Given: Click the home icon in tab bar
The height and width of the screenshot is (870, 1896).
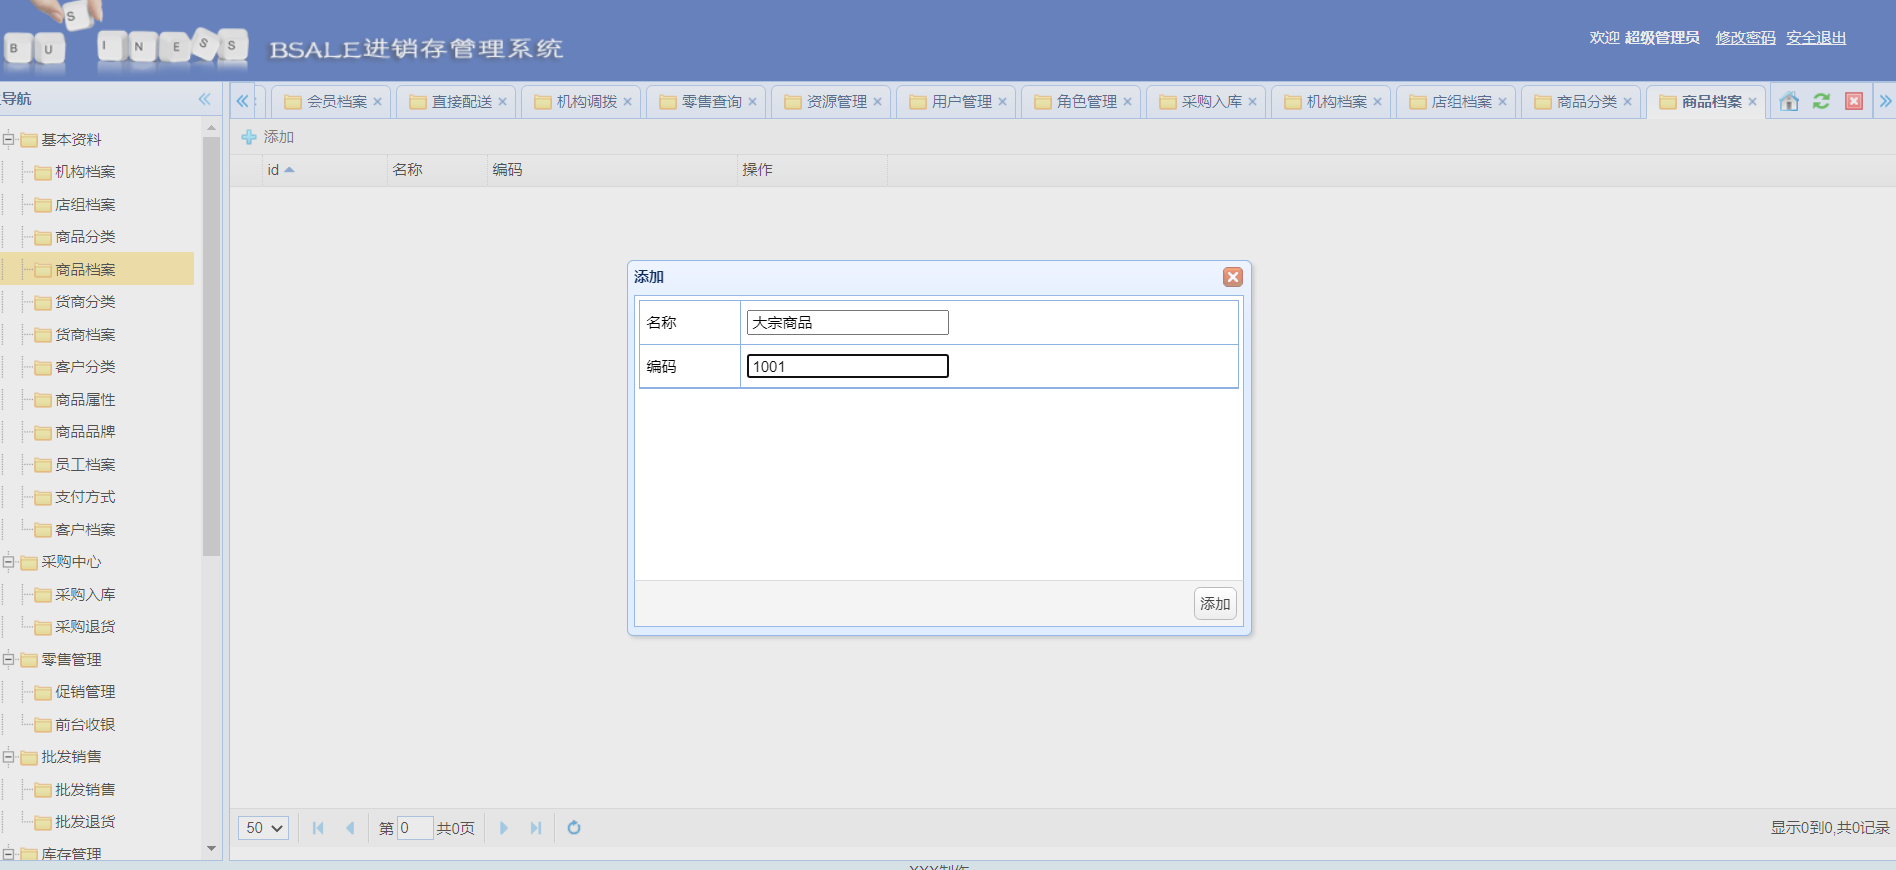Looking at the screenshot, I should [1790, 101].
